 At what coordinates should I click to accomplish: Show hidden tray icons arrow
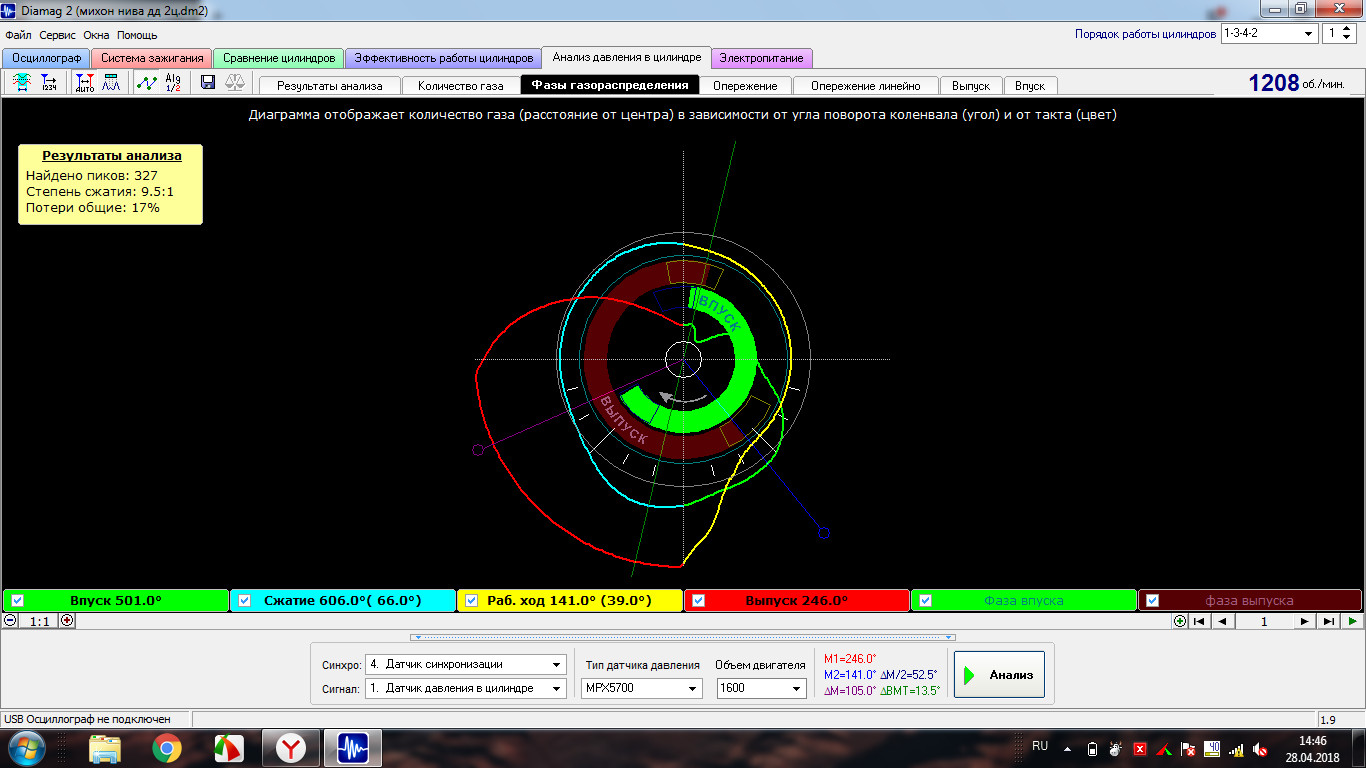pyautogui.click(x=1067, y=748)
